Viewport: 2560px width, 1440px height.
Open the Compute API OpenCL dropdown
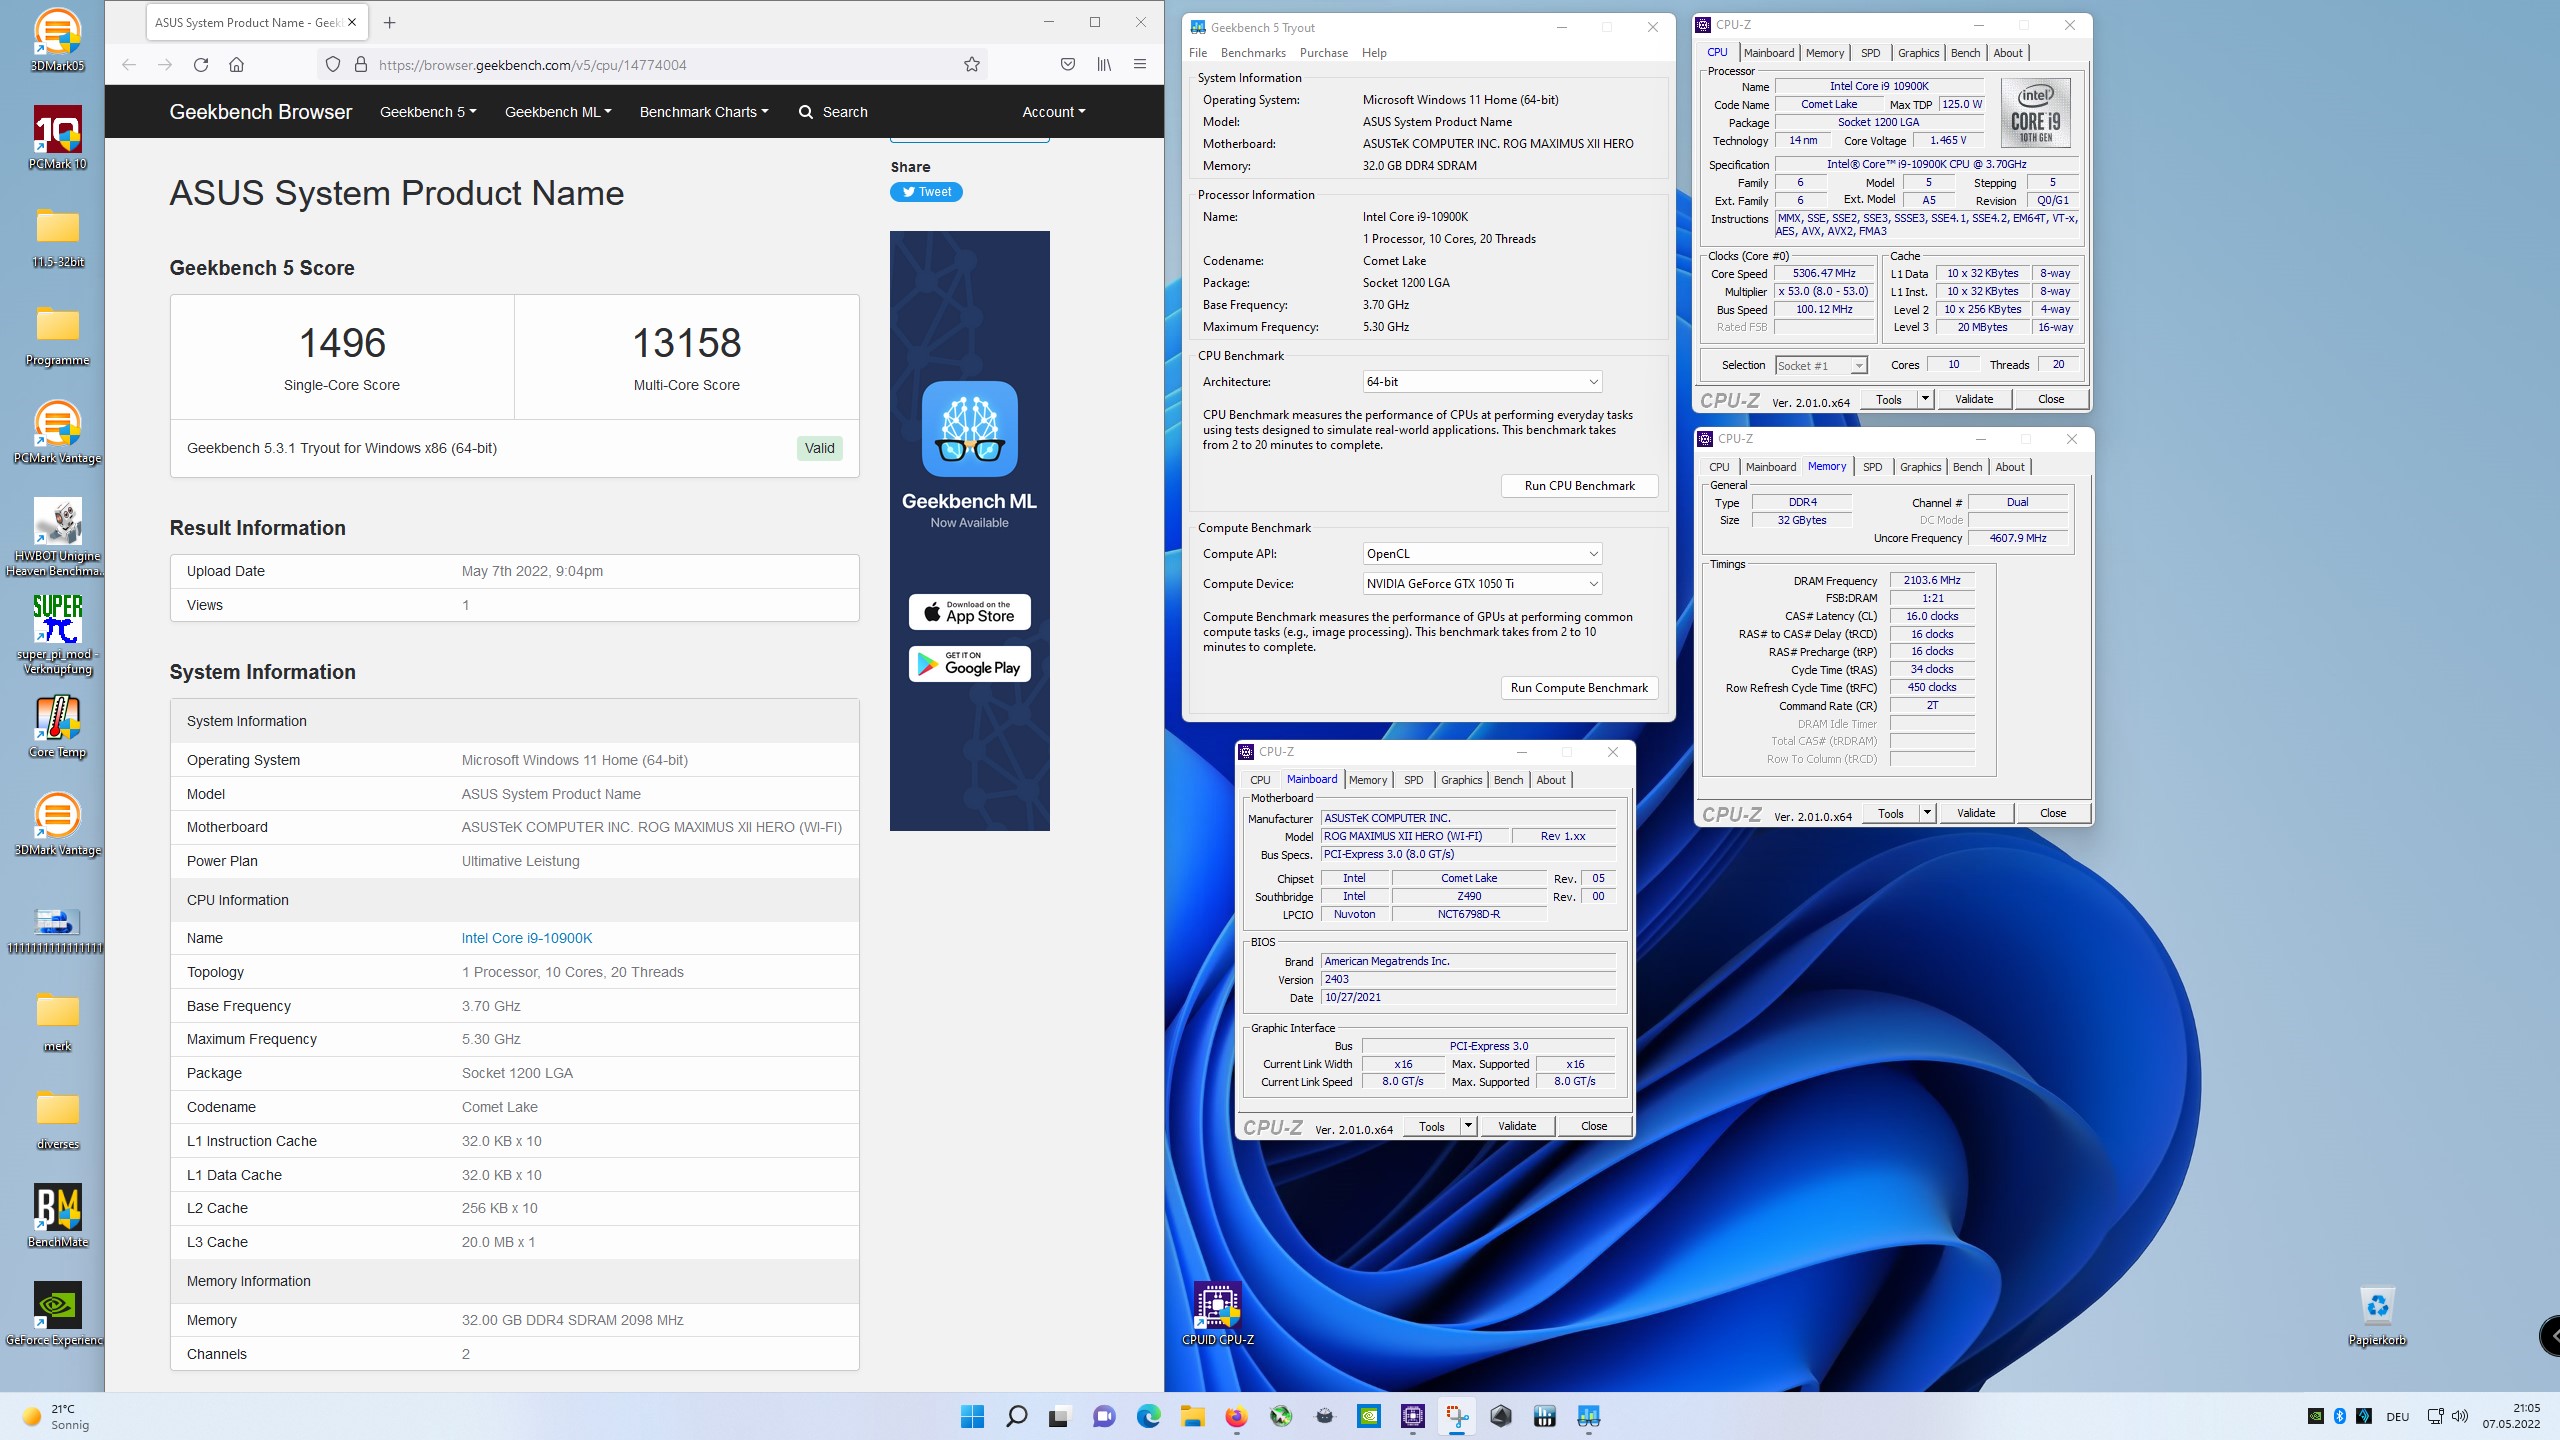tap(1482, 554)
